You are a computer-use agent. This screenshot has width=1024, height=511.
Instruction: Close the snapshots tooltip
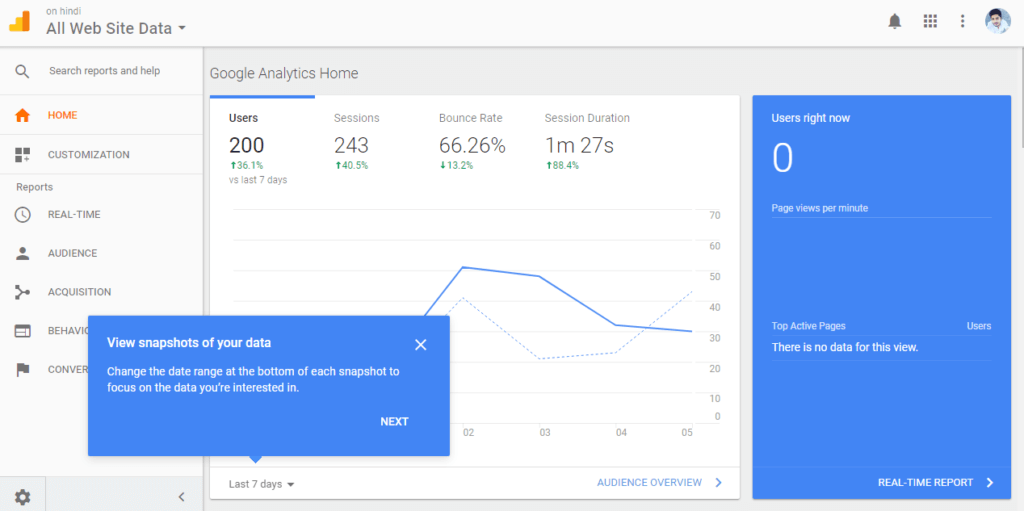click(x=421, y=344)
